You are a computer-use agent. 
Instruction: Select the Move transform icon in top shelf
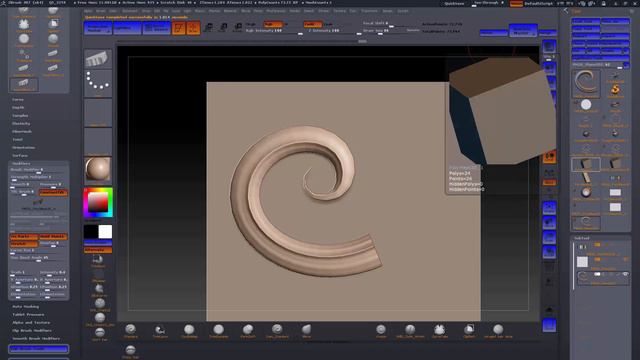[x=209, y=27]
